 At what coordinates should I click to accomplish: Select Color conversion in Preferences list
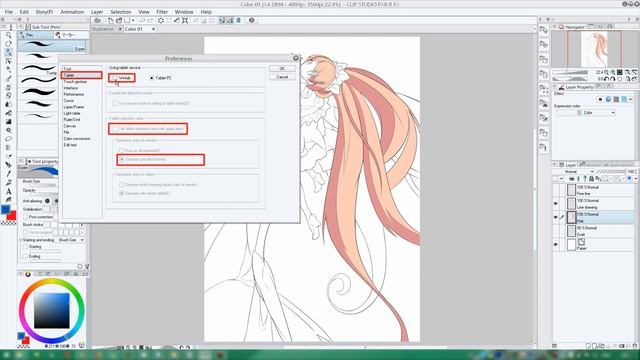pos(77,138)
